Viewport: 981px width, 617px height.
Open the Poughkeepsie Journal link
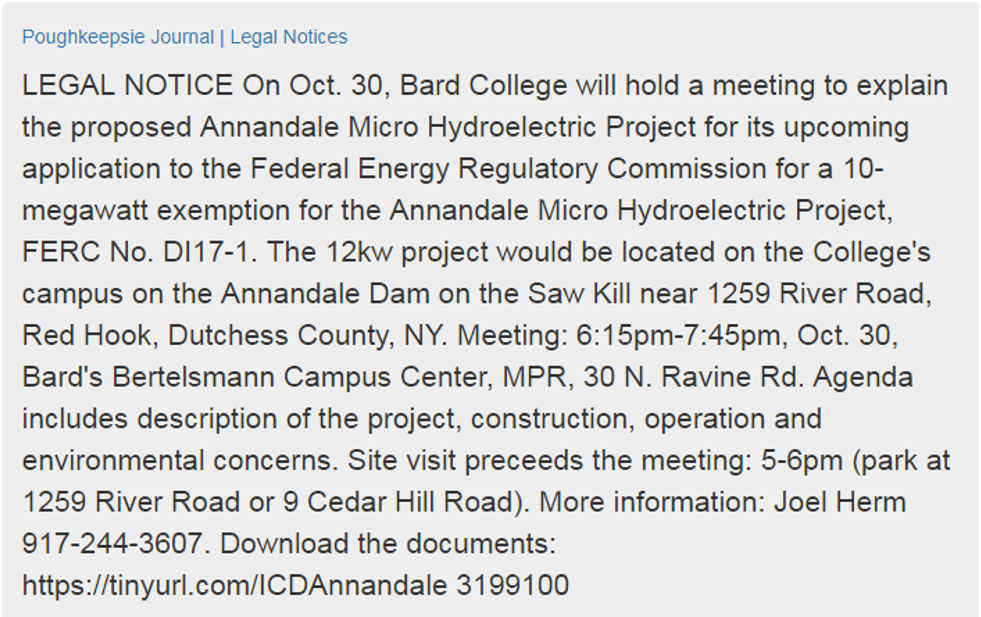(x=118, y=37)
